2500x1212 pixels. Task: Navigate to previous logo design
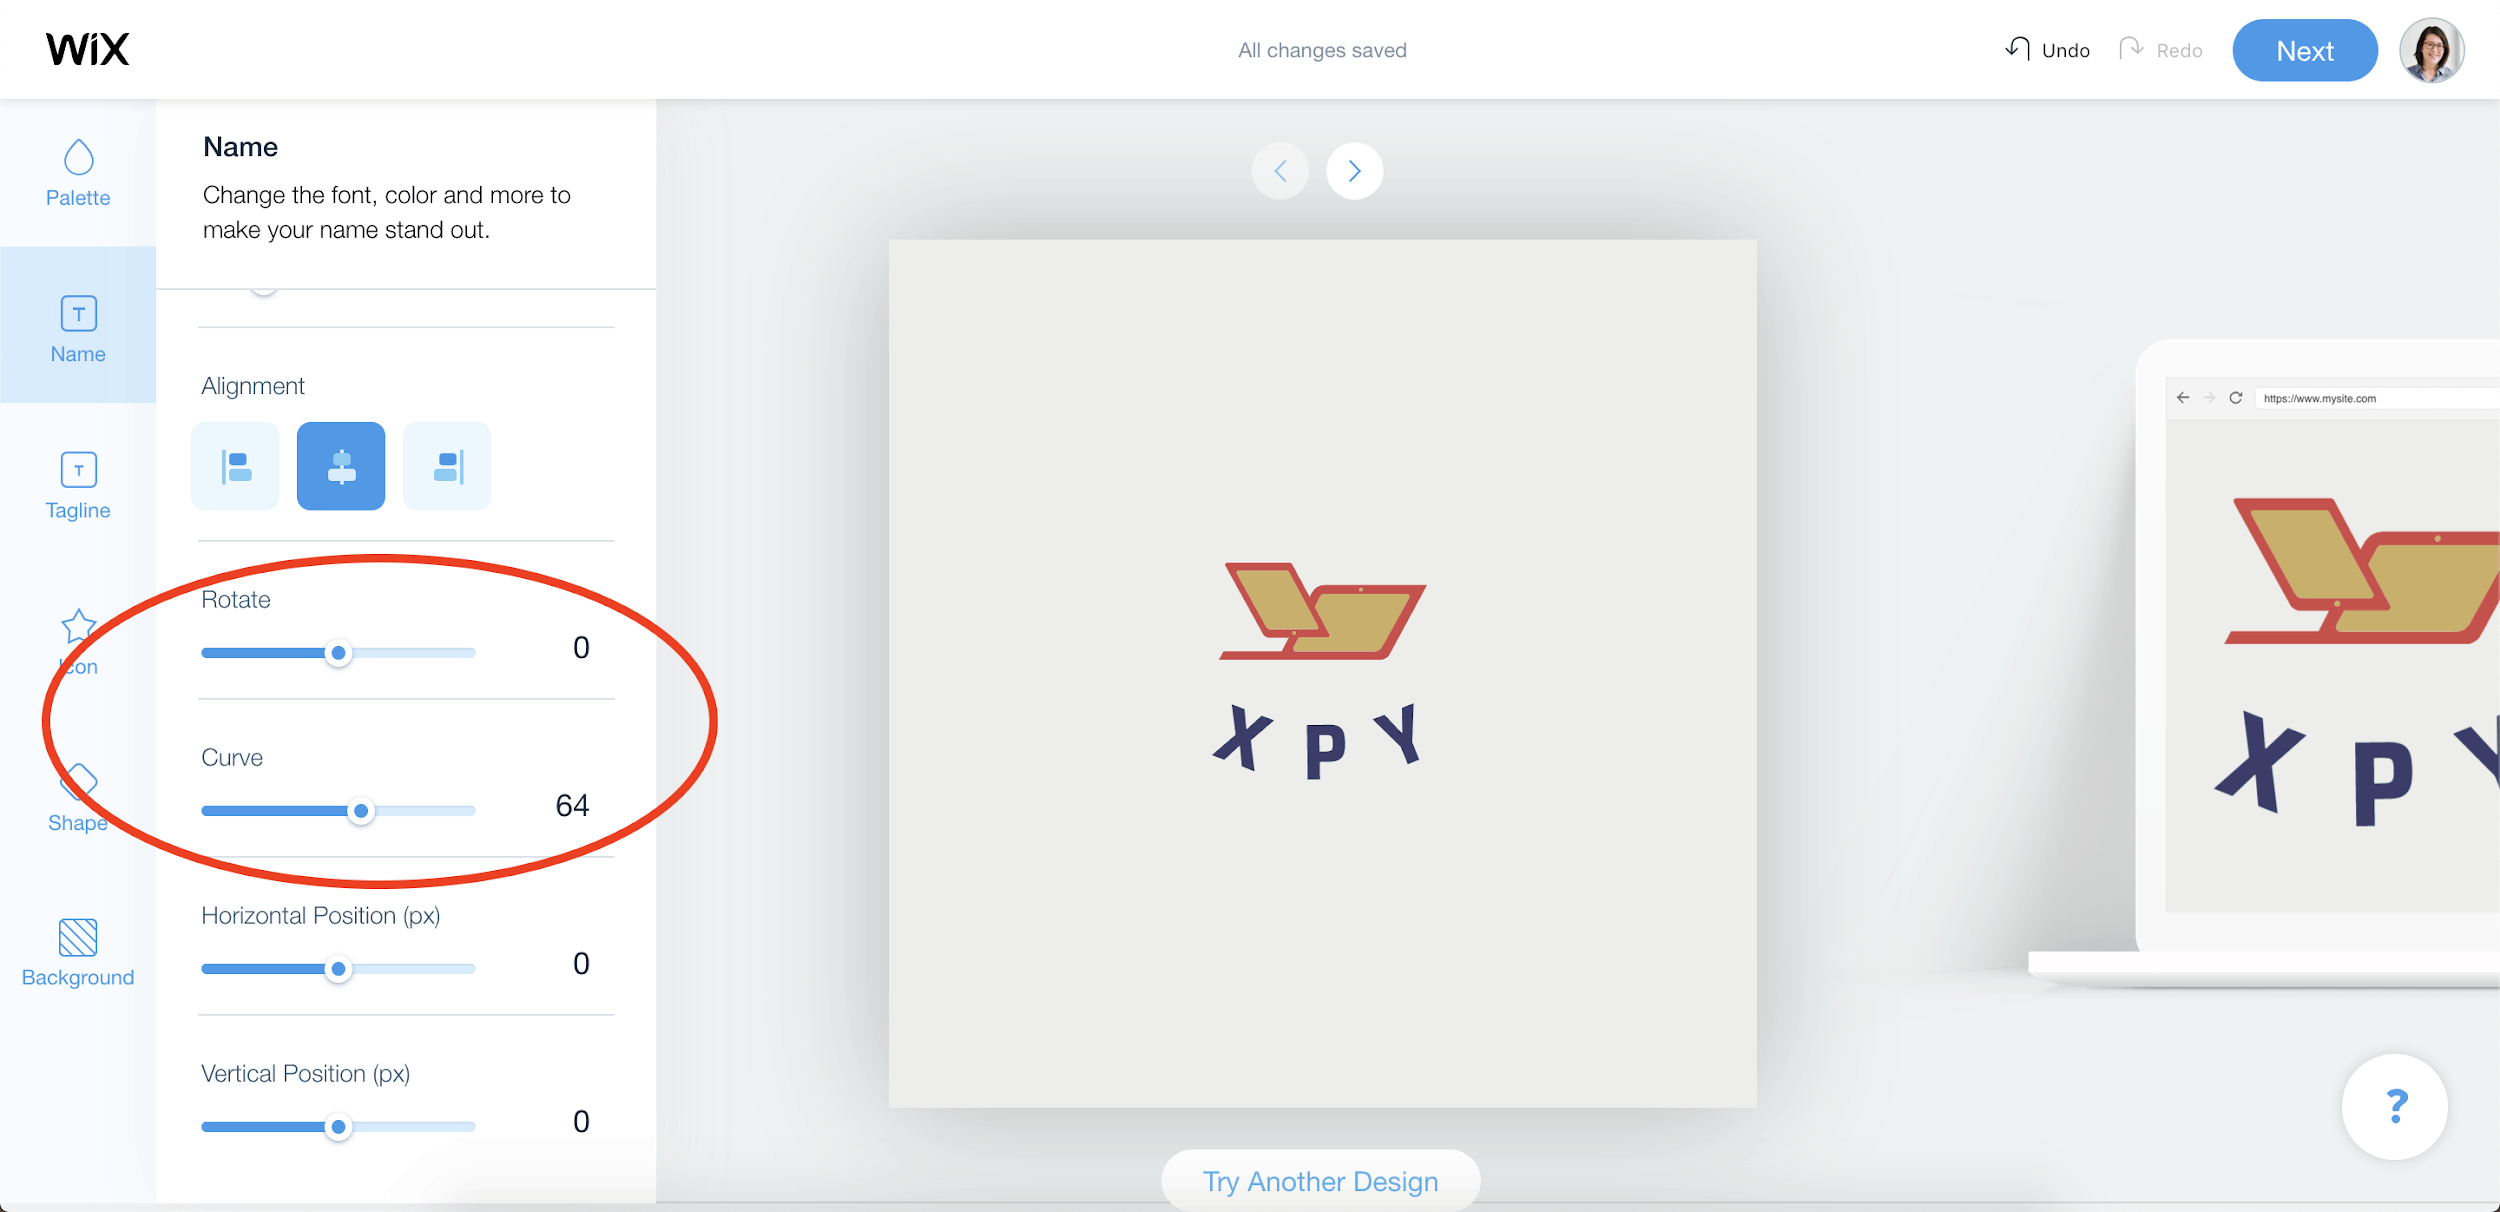click(x=1282, y=171)
